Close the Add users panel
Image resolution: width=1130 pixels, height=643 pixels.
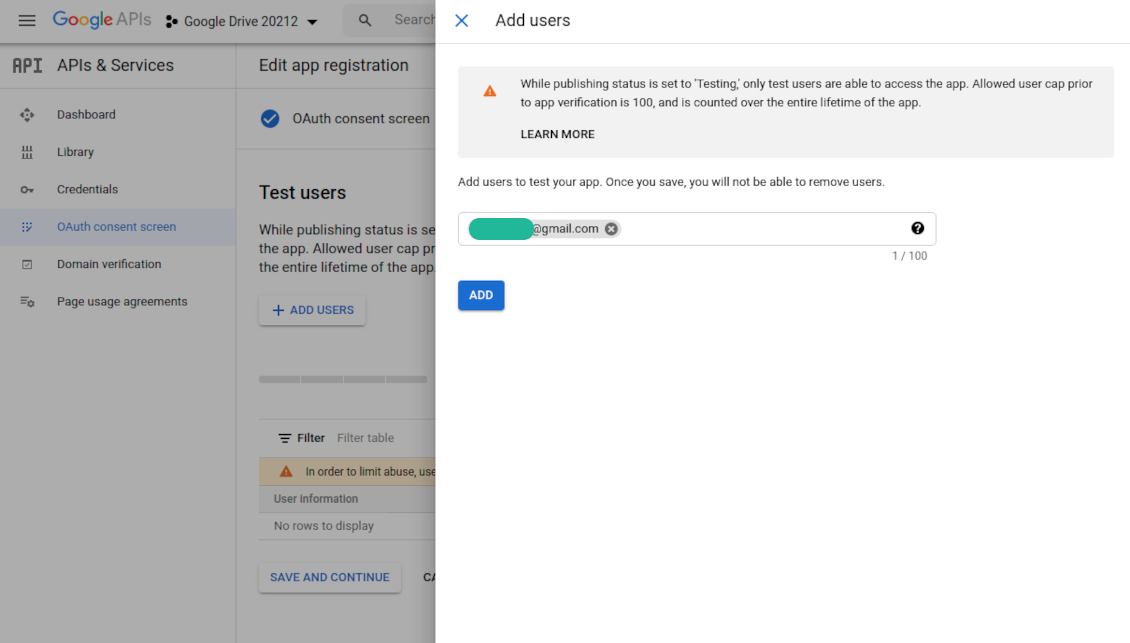[x=461, y=21]
